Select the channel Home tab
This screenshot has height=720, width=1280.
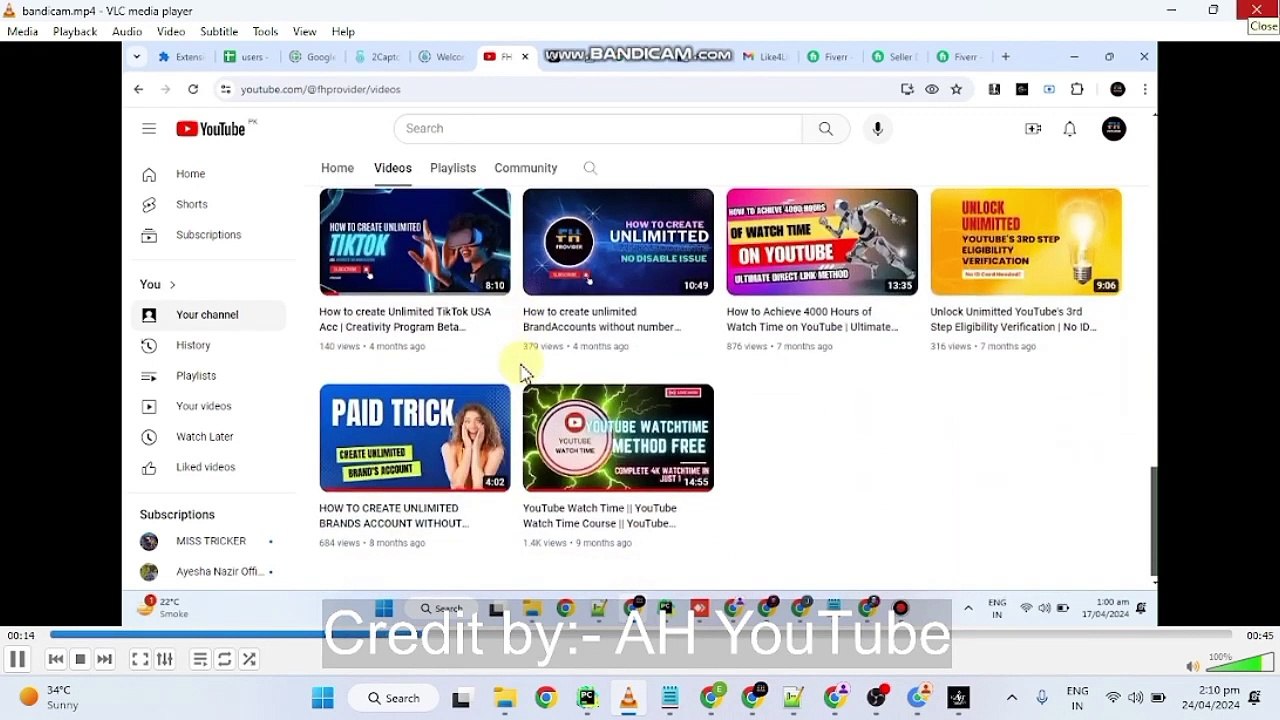tap(337, 168)
